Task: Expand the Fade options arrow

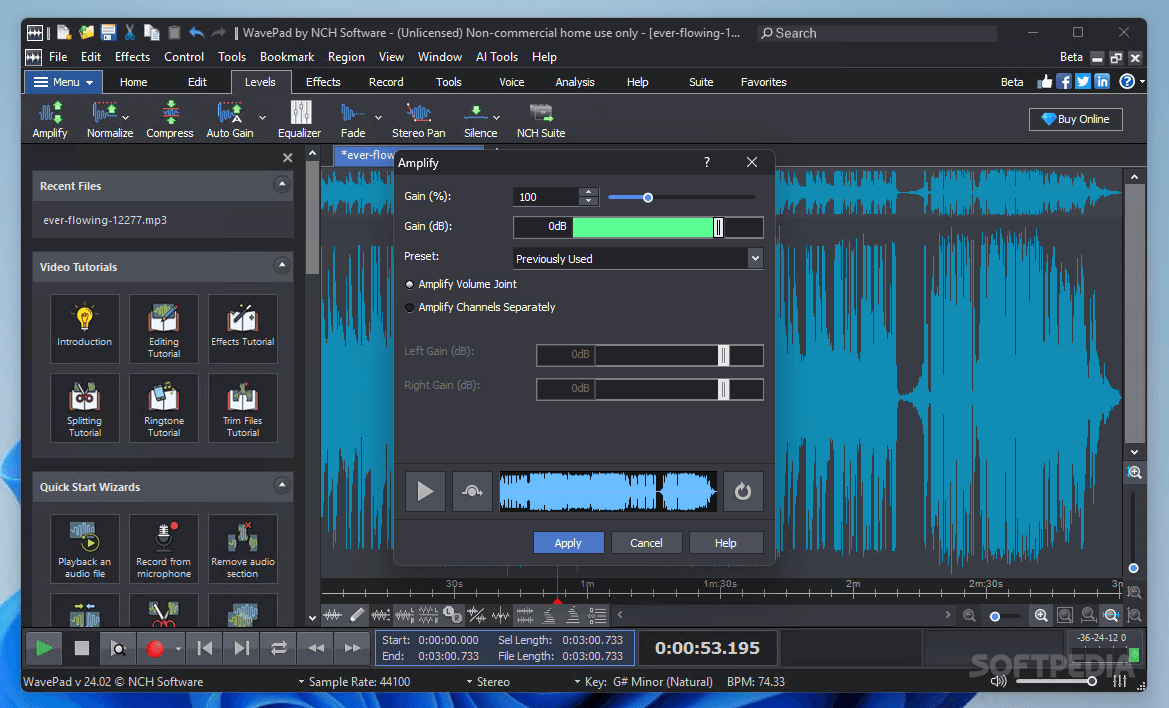Action: 378,118
